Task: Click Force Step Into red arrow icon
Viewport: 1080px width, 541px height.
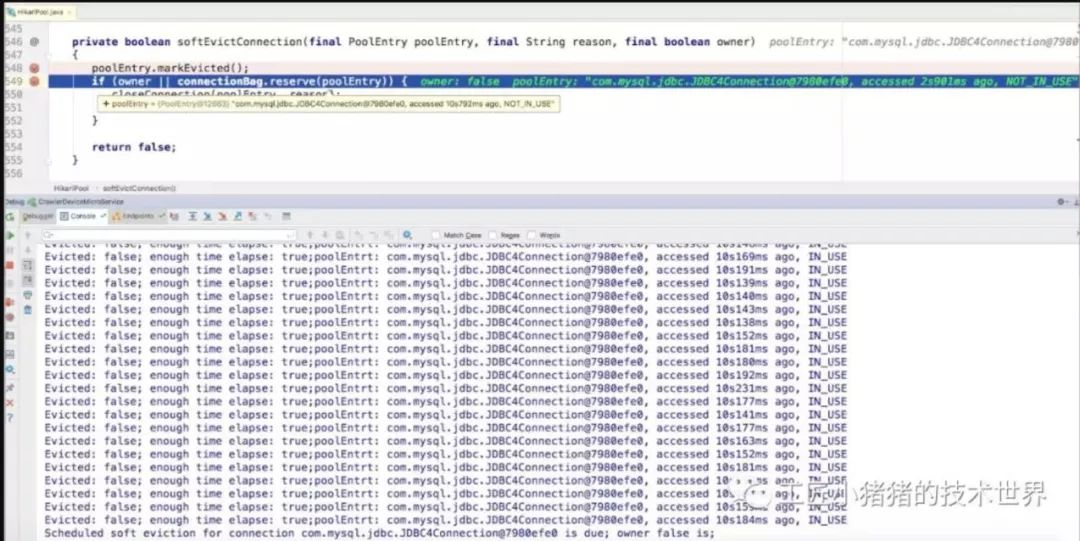Action: pos(222,216)
